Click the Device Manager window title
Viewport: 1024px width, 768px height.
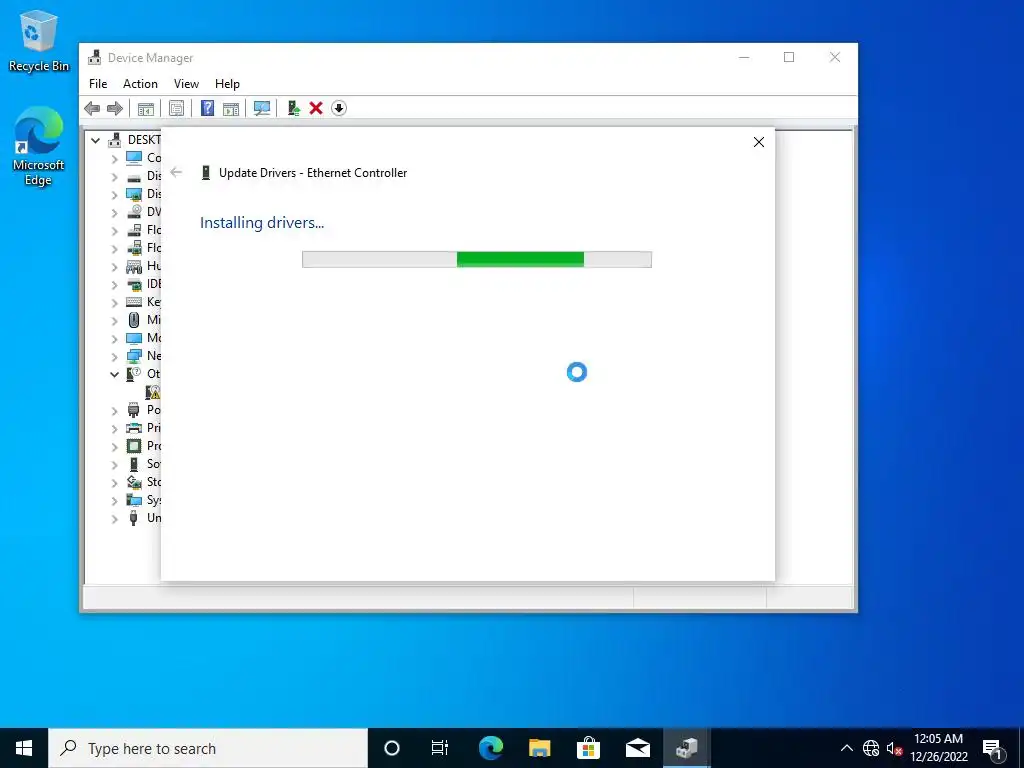150,58
